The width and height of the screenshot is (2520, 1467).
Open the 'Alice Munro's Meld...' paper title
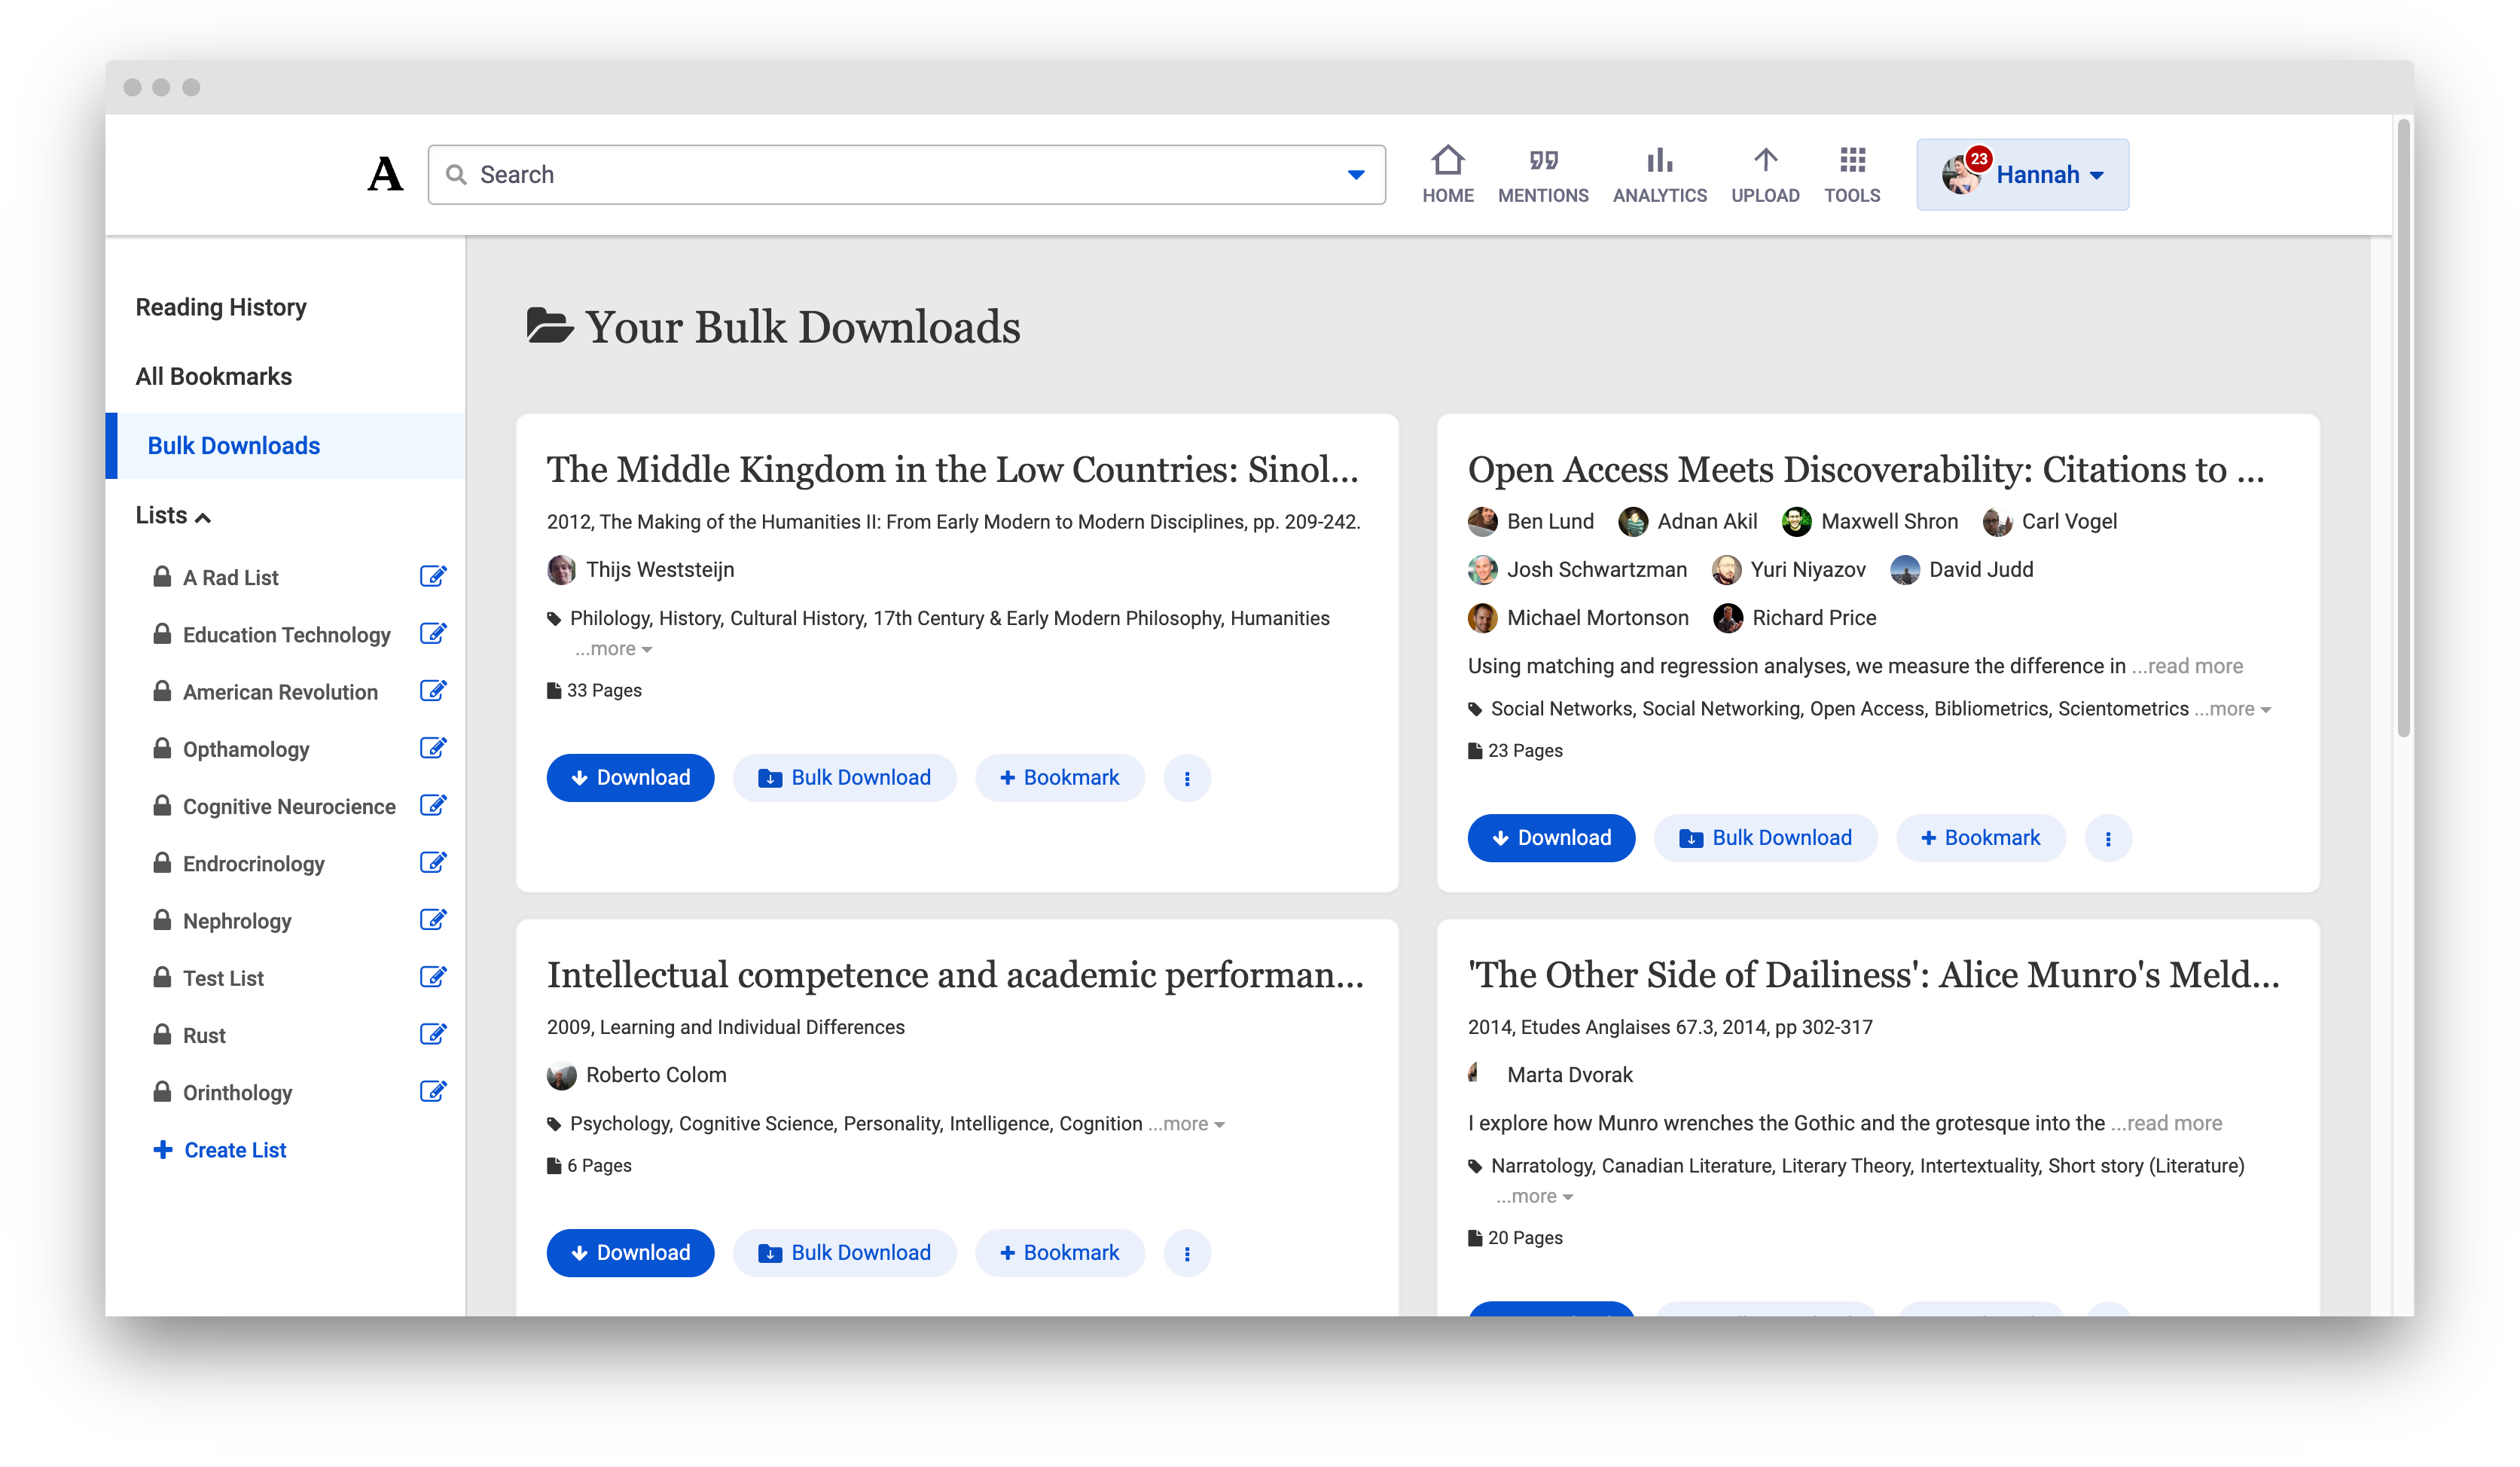click(1873, 975)
